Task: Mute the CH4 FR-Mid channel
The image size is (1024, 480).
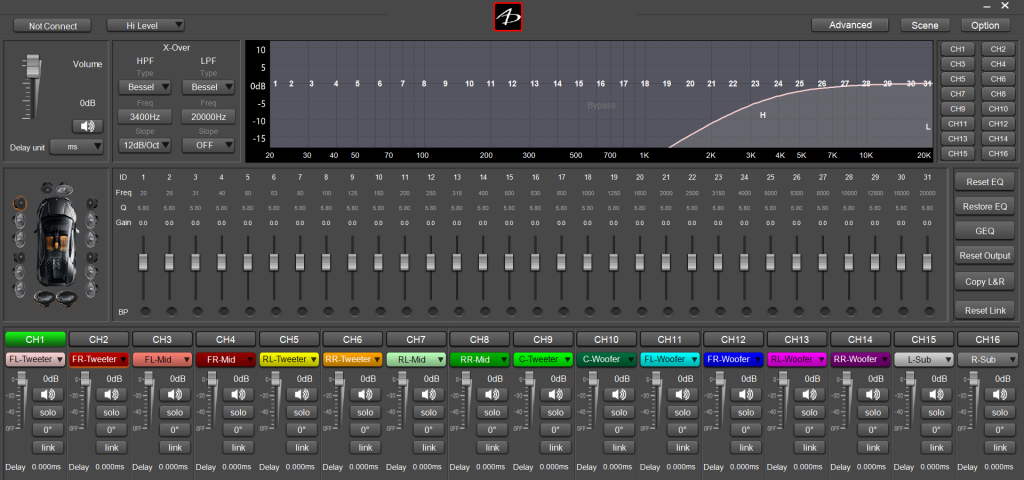Action: tap(237, 395)
